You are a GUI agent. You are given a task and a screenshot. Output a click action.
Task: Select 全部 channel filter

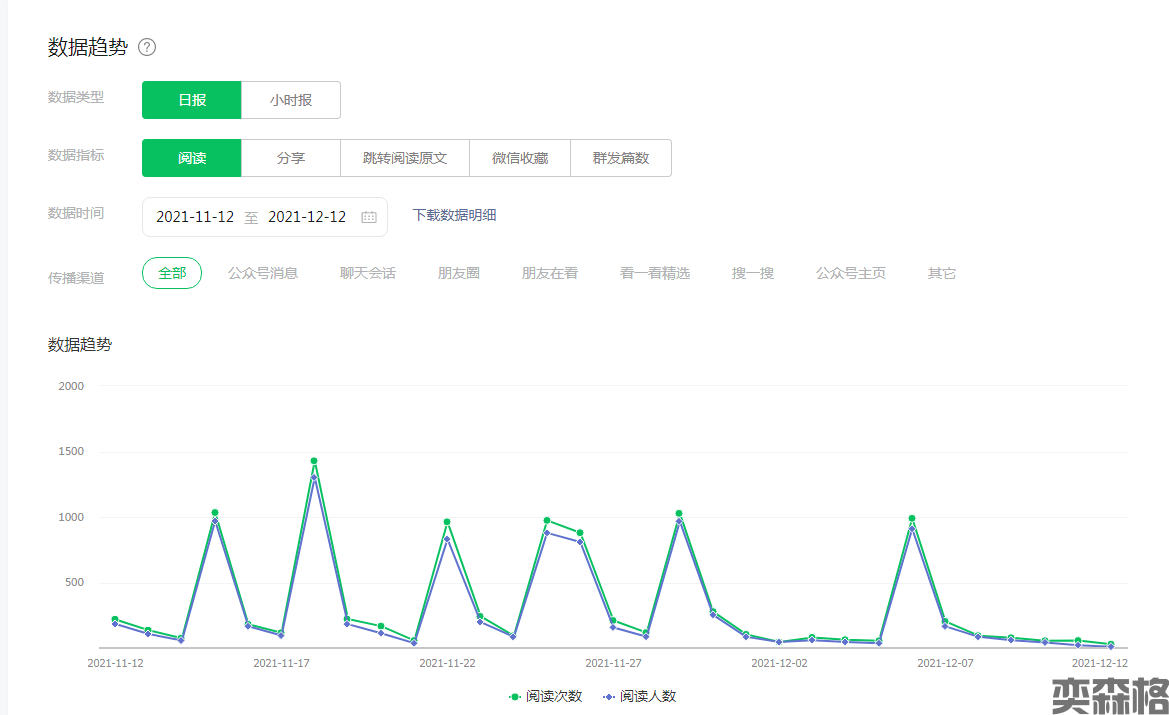[x=172, y=273]
